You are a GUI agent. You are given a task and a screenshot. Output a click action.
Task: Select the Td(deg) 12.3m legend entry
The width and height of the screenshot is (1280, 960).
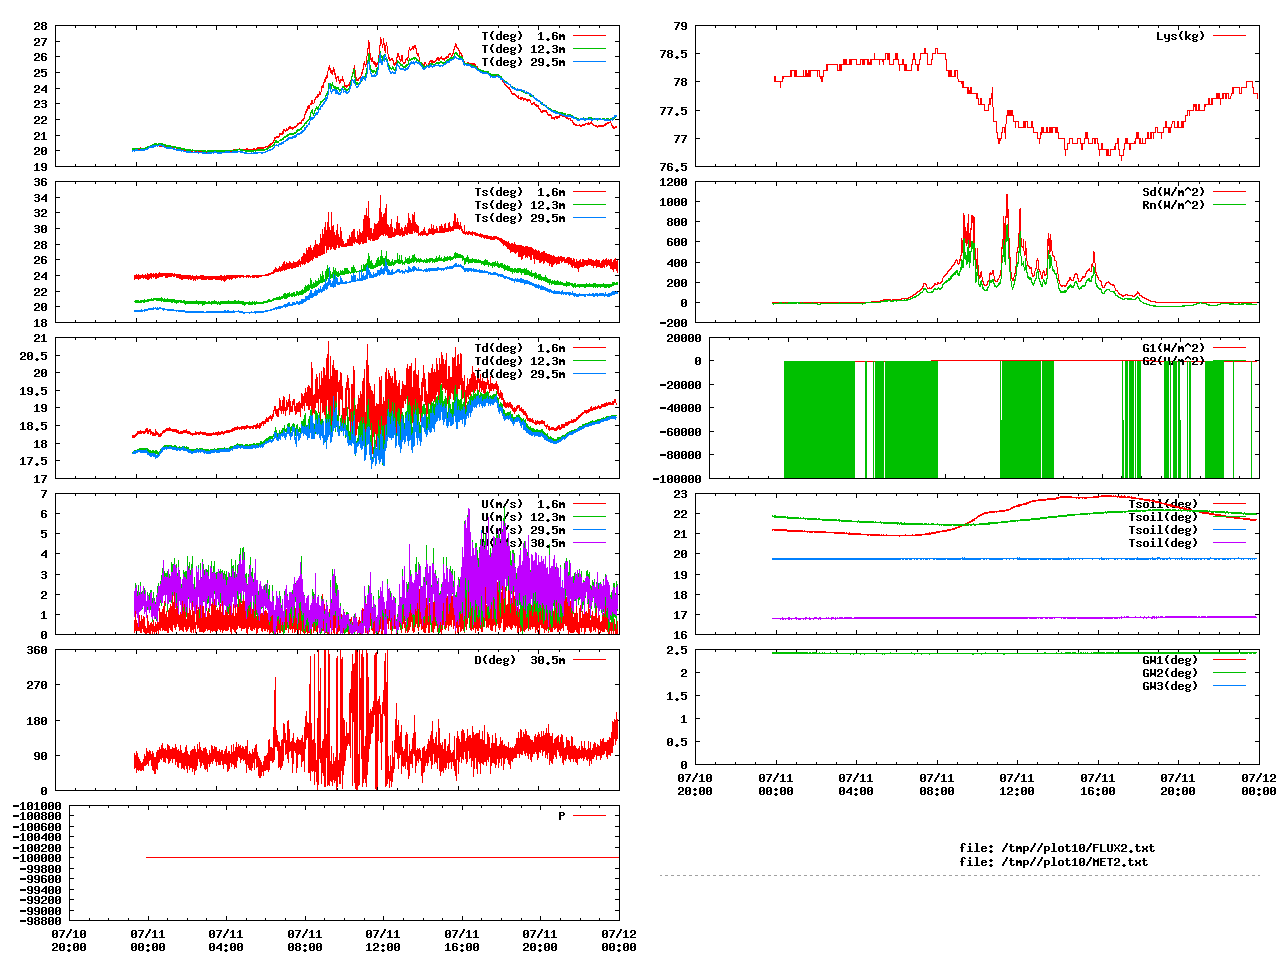519,361
